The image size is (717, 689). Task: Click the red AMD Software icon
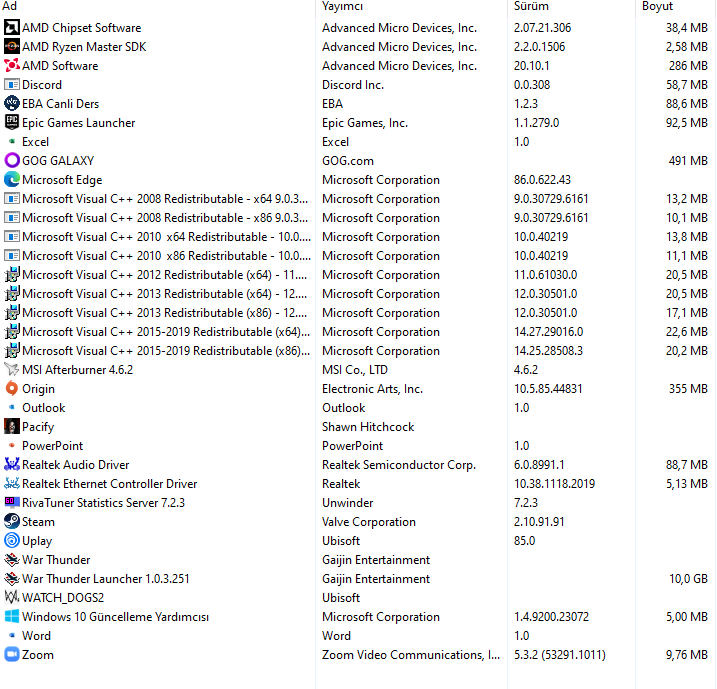point(12,66)
